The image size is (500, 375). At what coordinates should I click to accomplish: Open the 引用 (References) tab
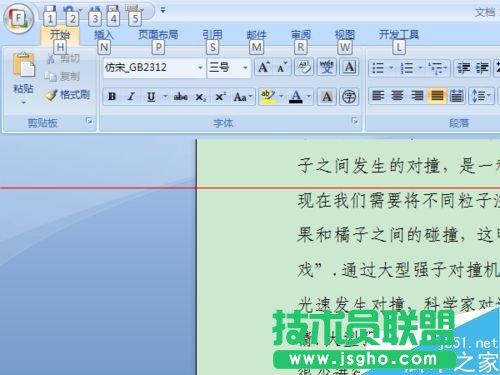[212, 35]
